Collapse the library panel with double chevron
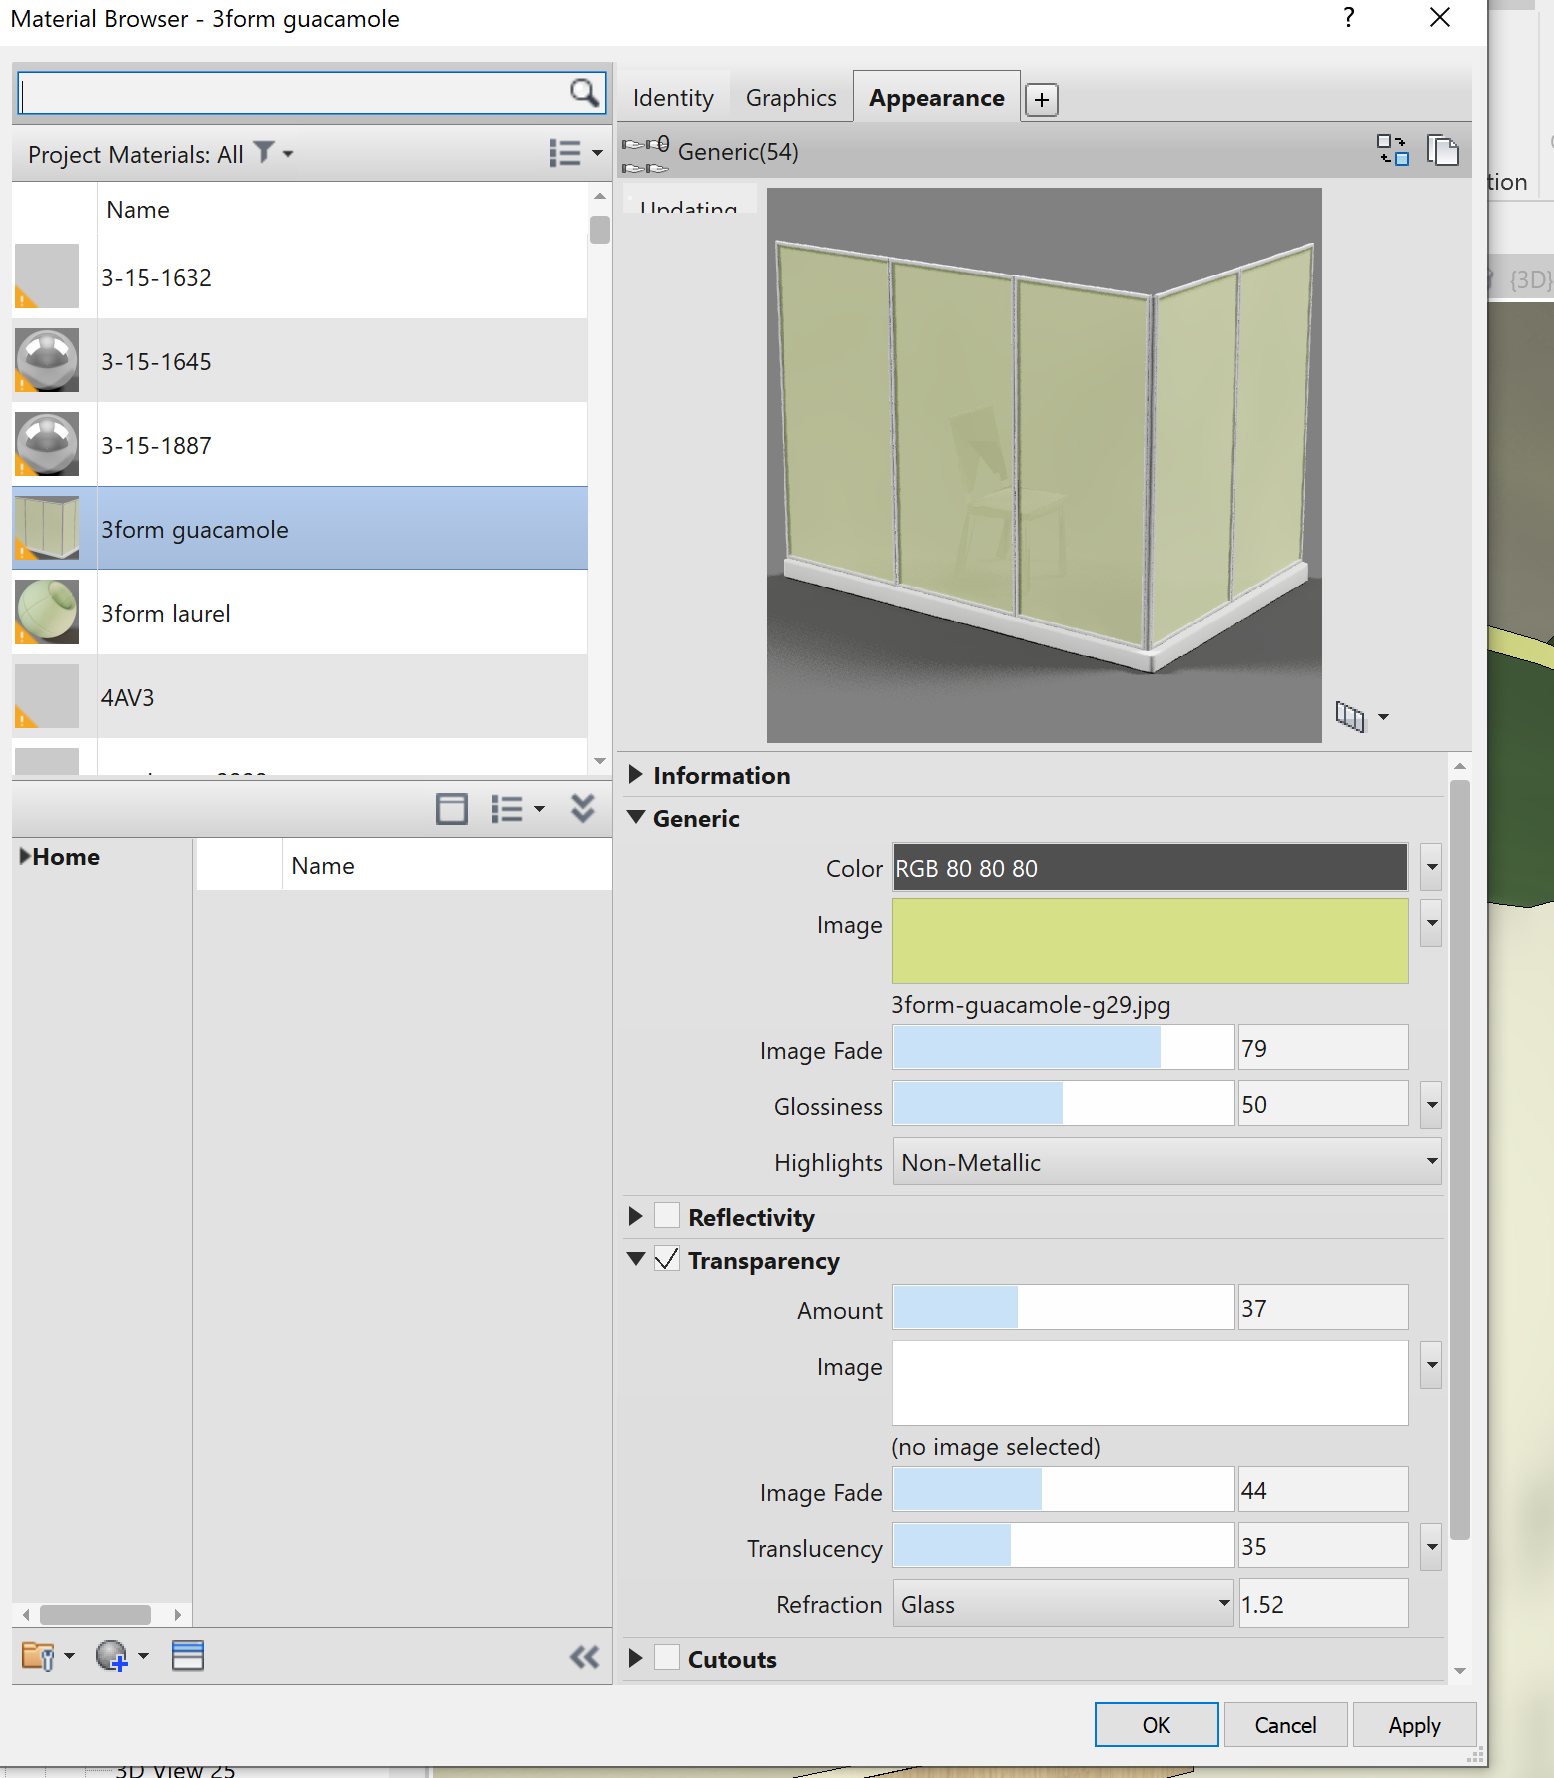 (x=583, y=808)
